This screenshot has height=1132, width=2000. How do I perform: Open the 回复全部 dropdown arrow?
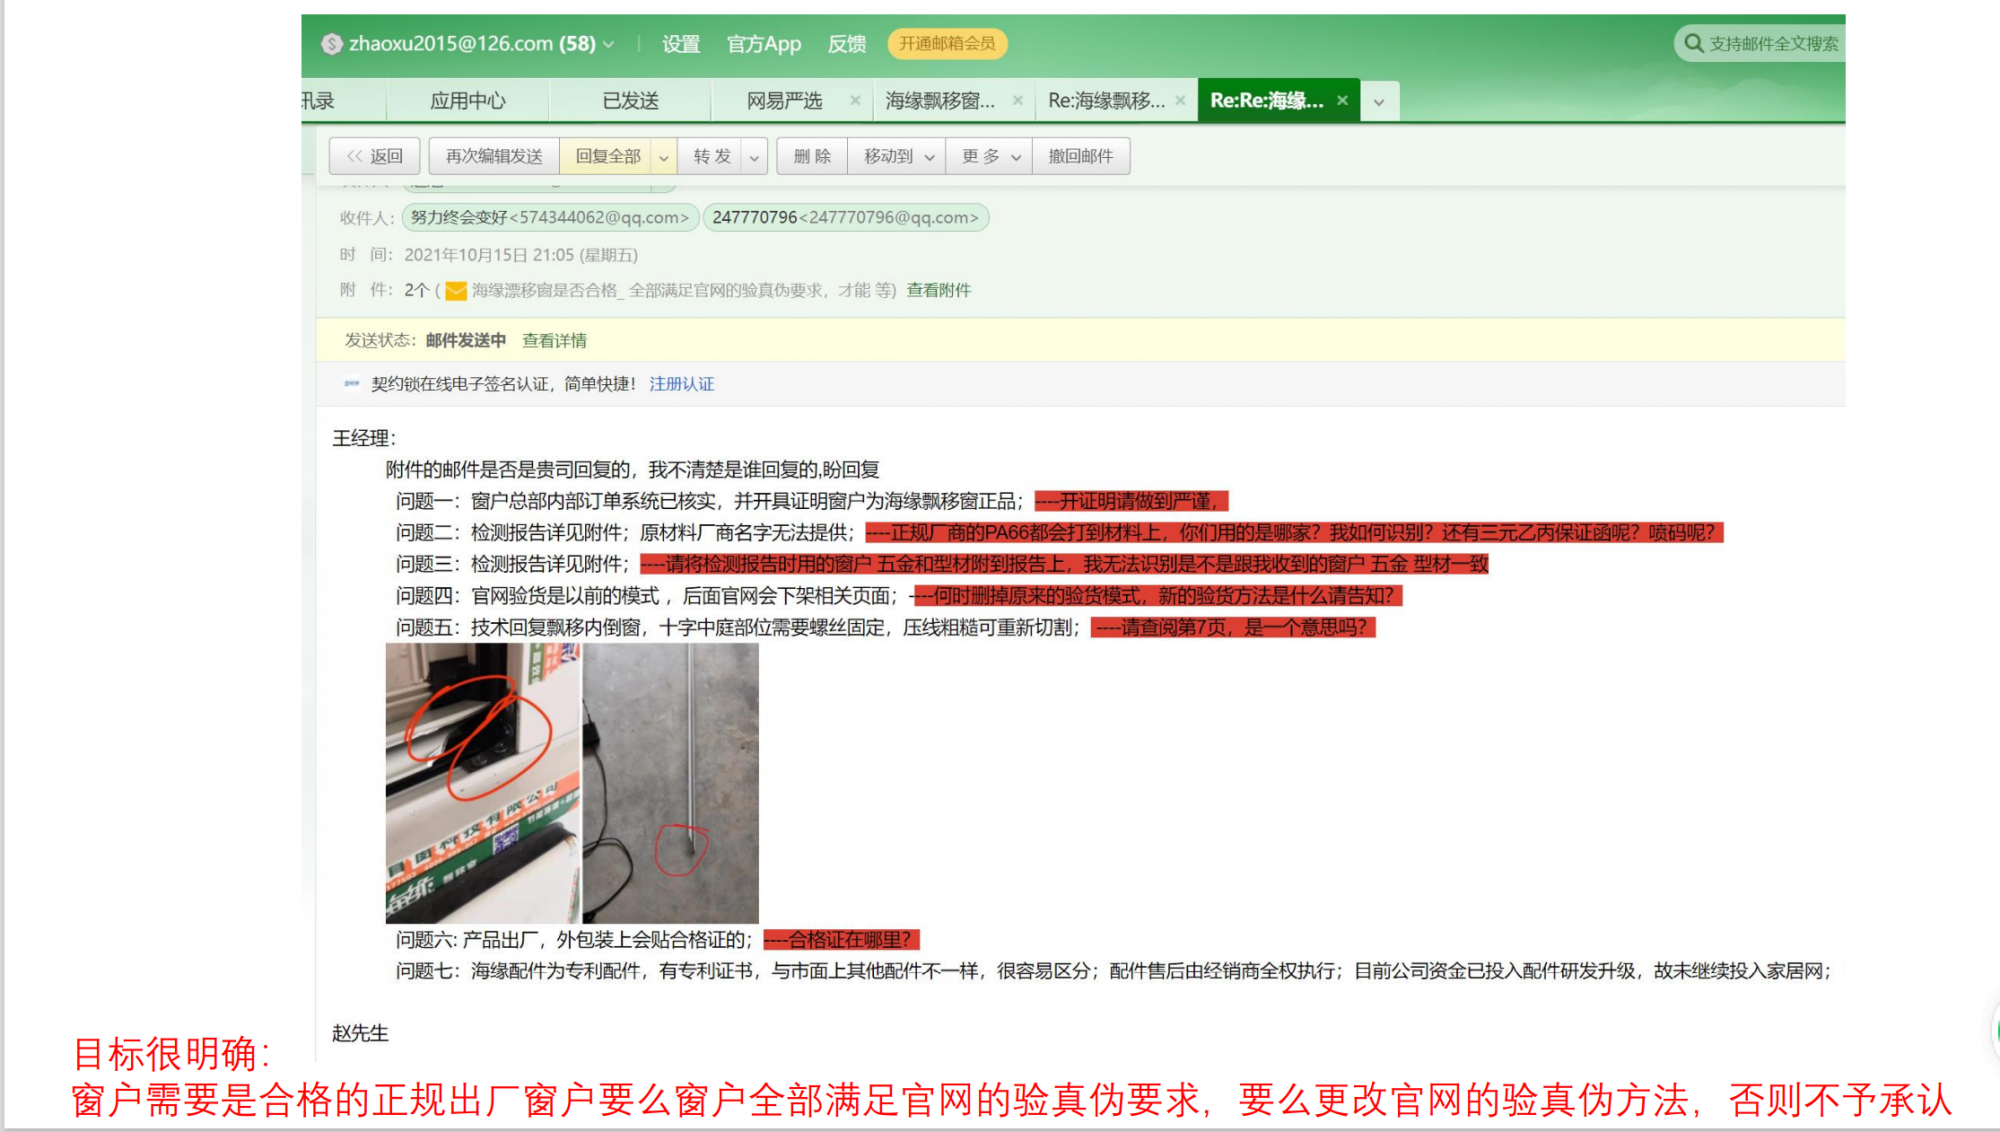[x=663, y=157]
